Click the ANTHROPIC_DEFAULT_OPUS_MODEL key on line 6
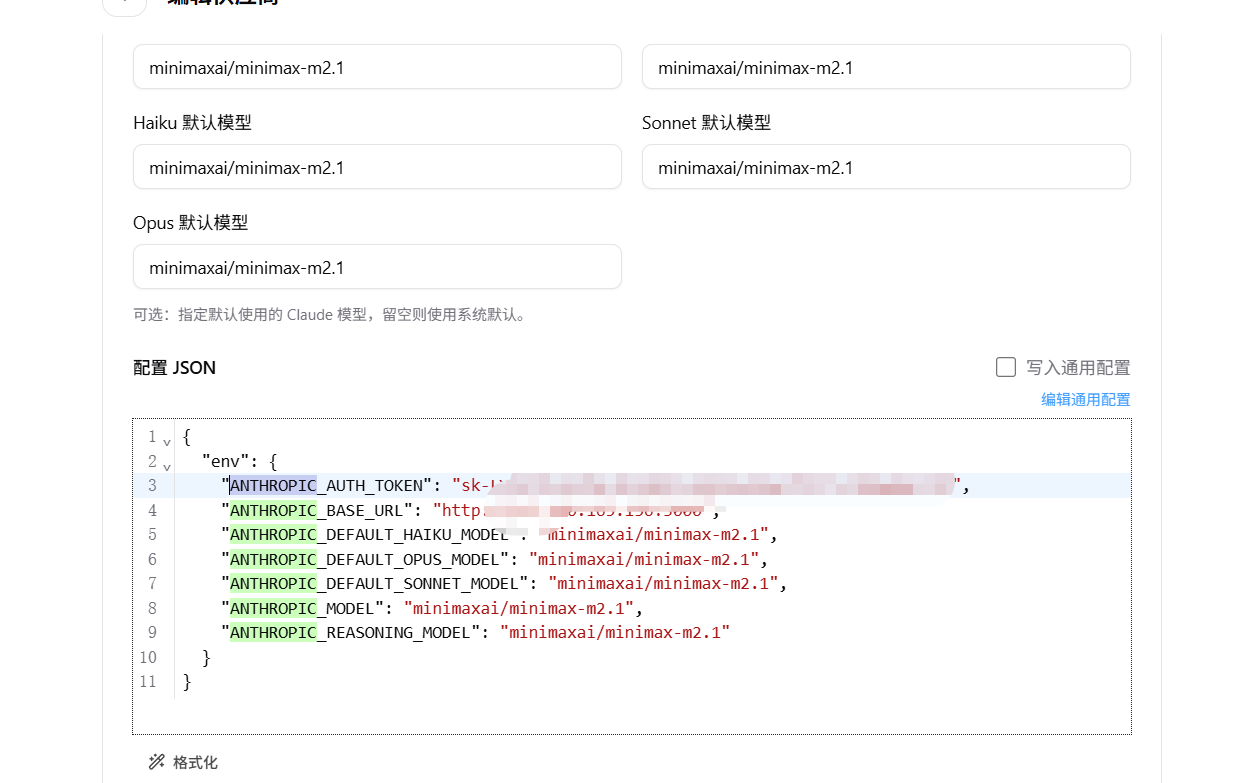1236x783 pixels. (x=365, y=559)
